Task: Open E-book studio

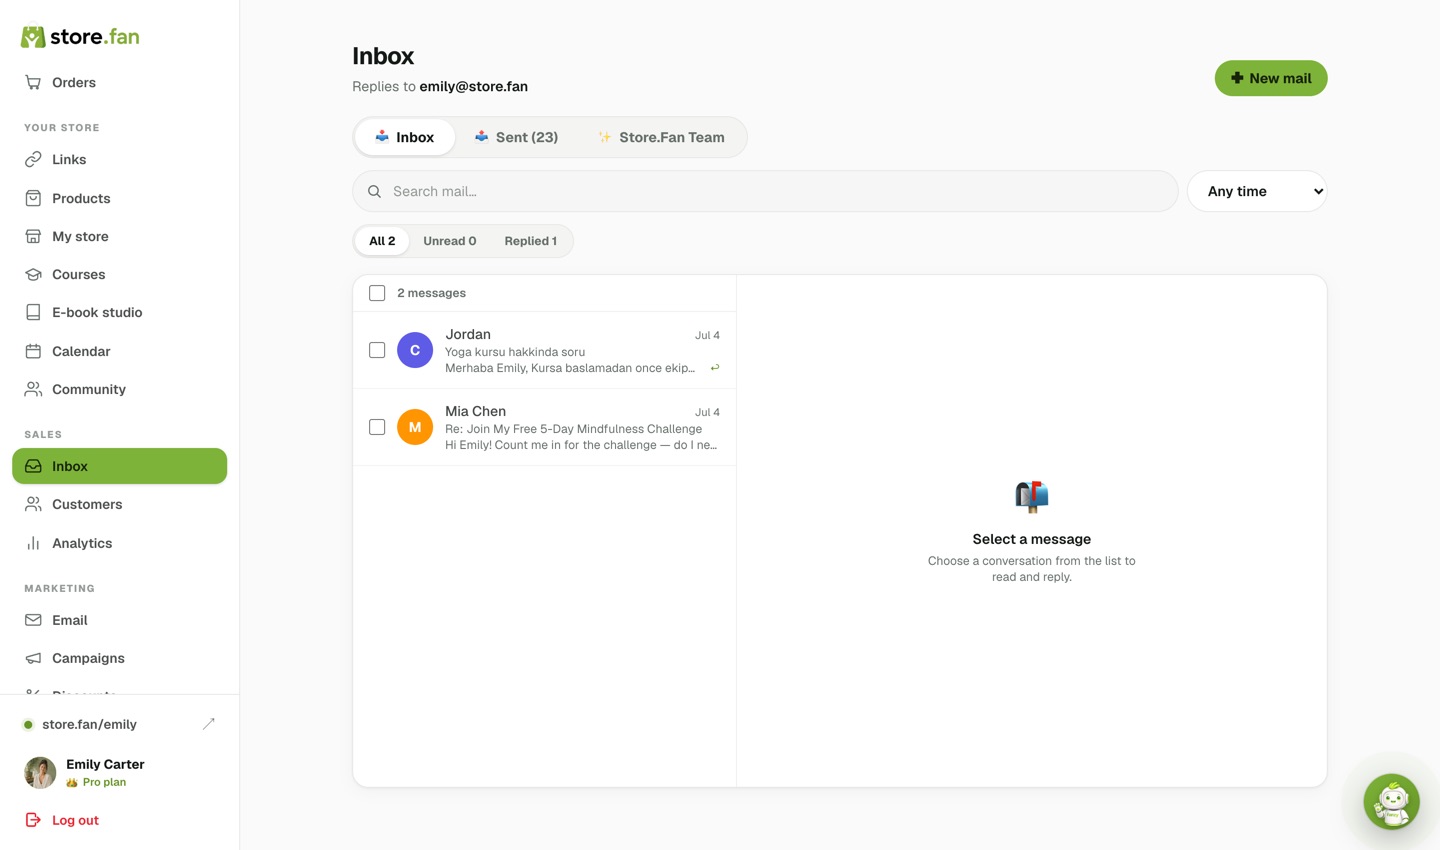Action: (120, 312)
